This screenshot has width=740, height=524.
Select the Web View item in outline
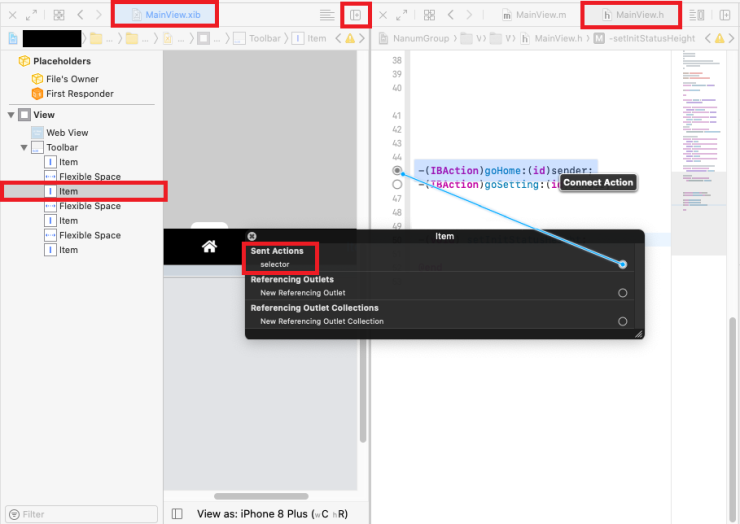click(x=67, y=133)
